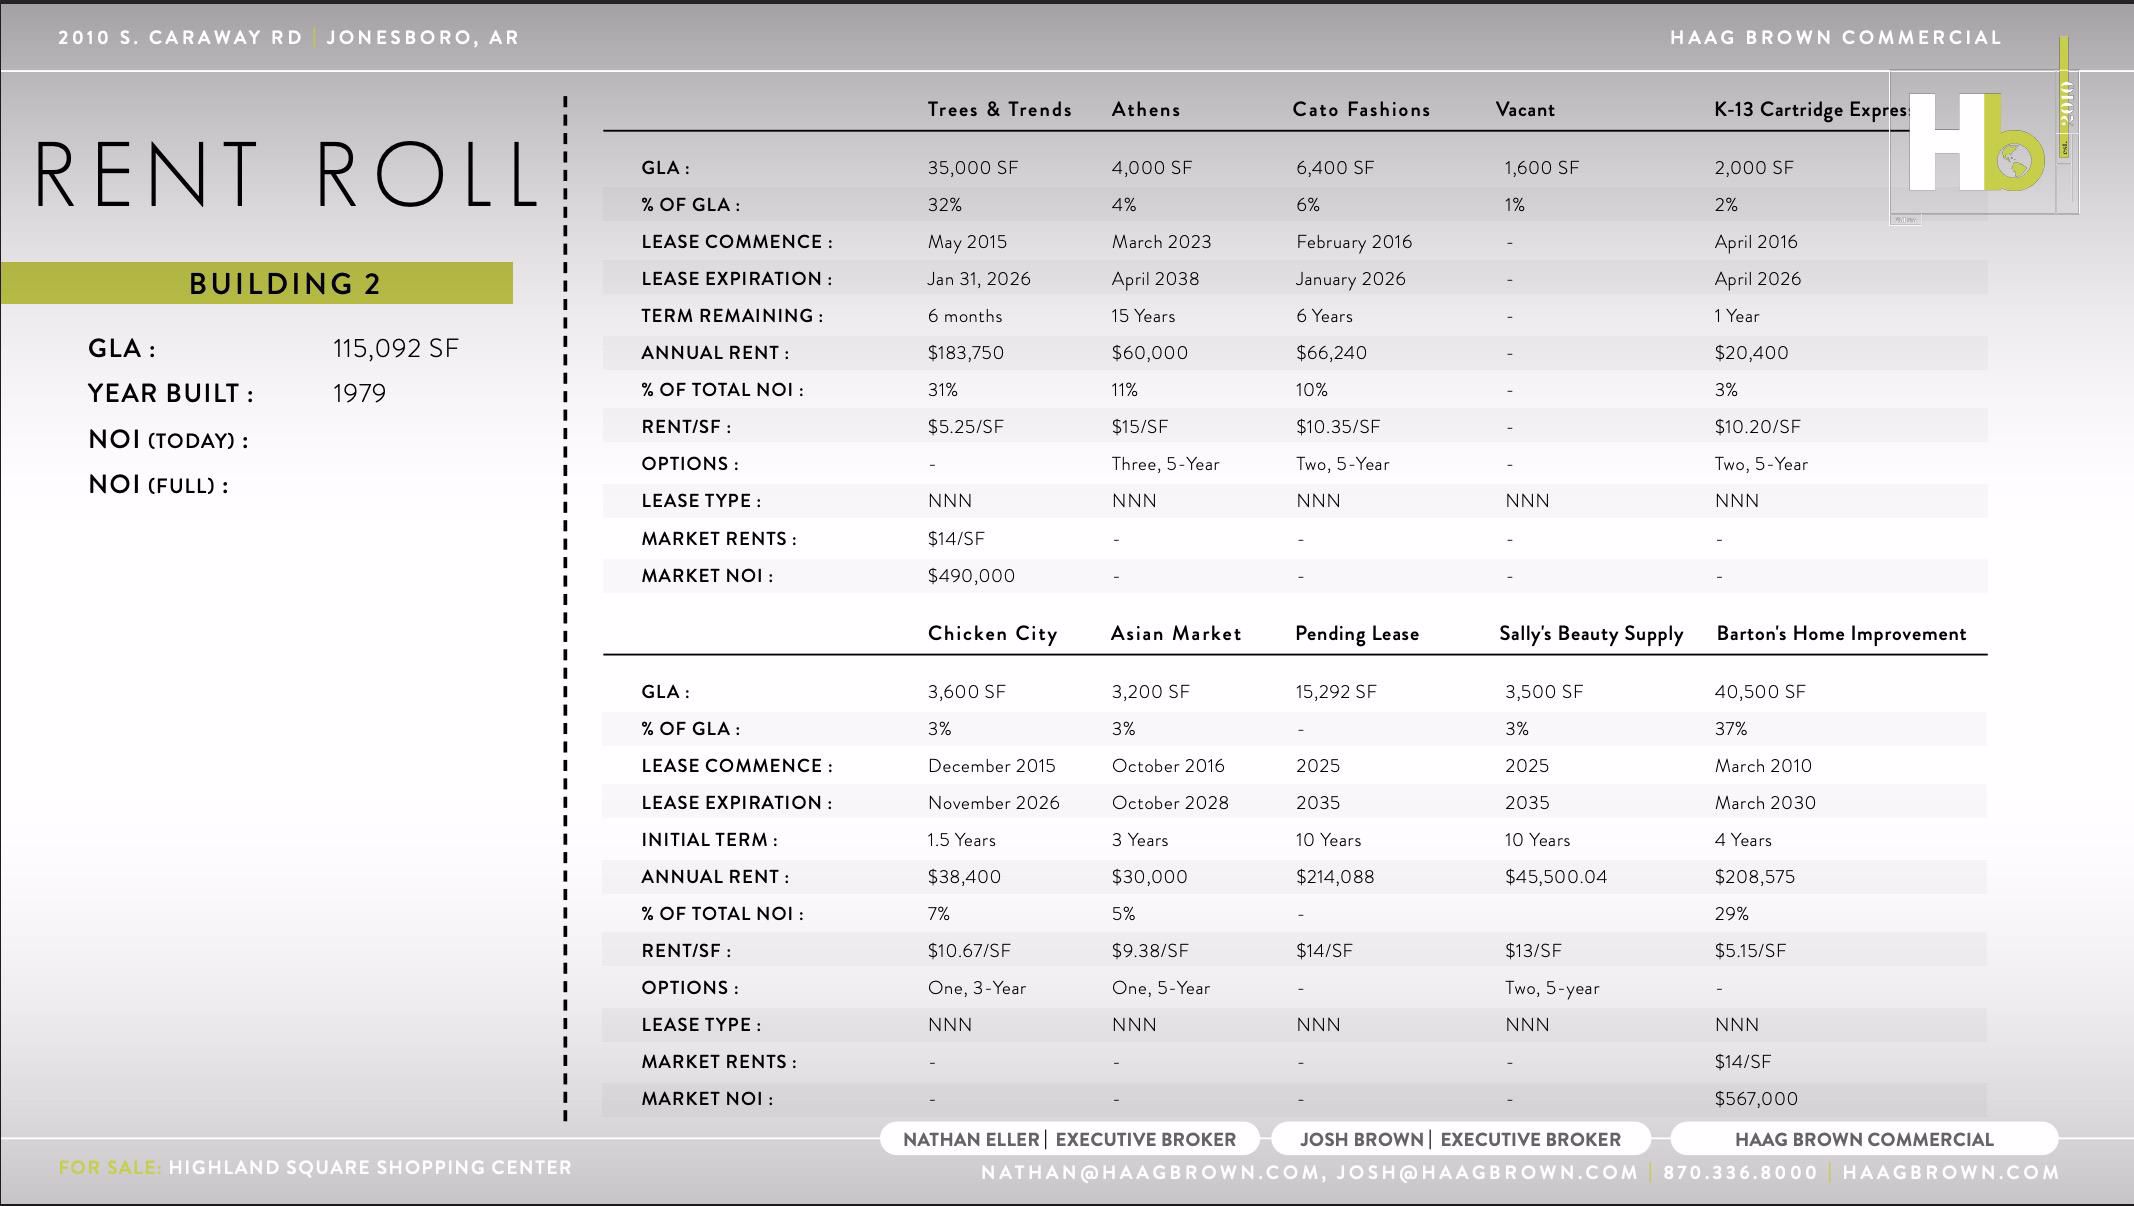Screen dimensions: 2134x1206
Task: Click the Nathan Eller Executive Broker button
Action: [x=1069, y=1139]
